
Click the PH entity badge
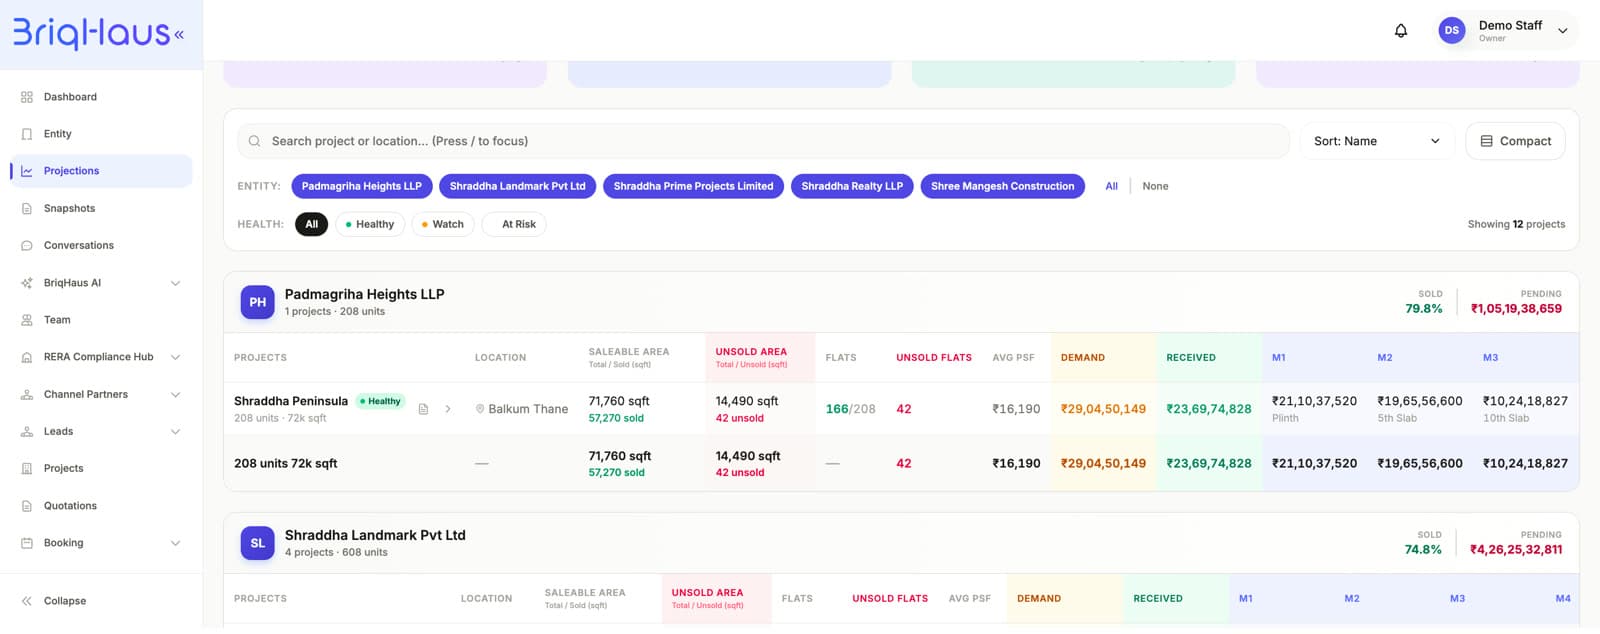258,302
